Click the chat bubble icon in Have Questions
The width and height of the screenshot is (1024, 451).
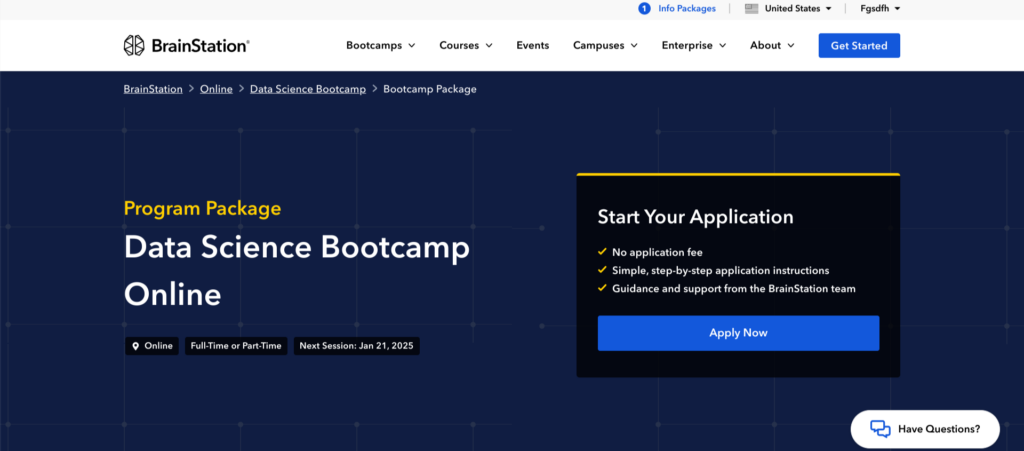click(880, 429)
